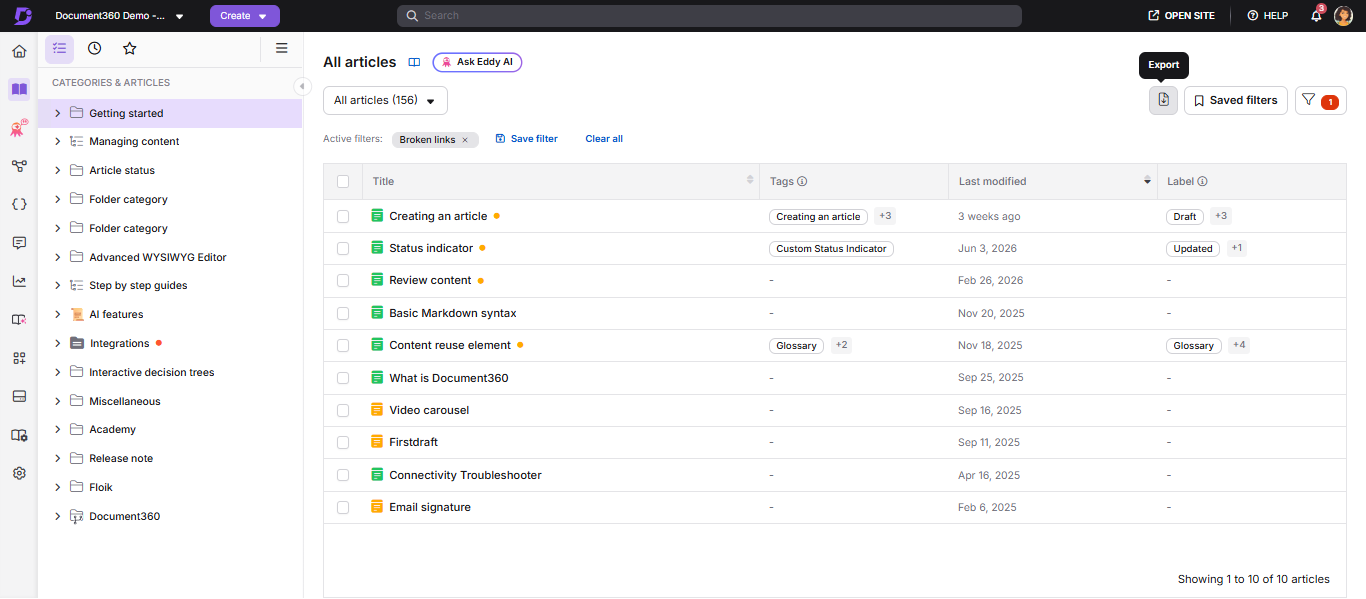Check the Video carousel row
Viewport: 1366px width, 599px height.
[x=343, y=410]
